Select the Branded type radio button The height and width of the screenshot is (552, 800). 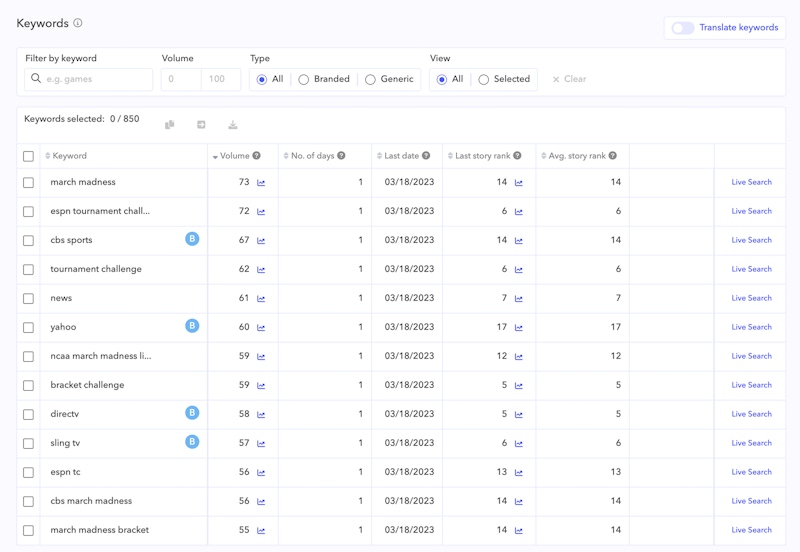(304, 79)
